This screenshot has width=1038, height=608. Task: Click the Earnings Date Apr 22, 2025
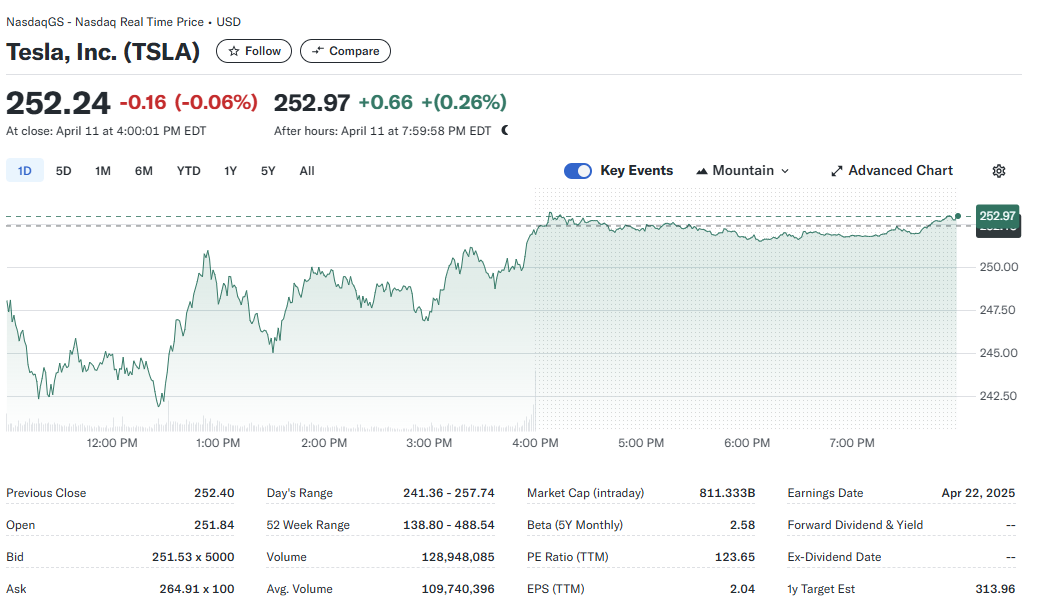(x=978, y=493)
